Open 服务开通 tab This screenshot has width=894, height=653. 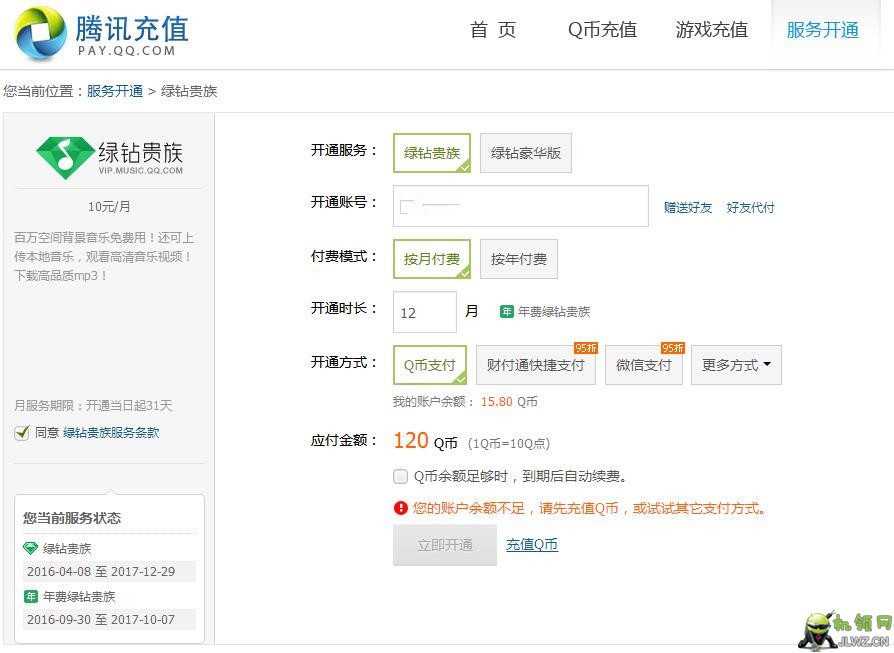(823, 30)
